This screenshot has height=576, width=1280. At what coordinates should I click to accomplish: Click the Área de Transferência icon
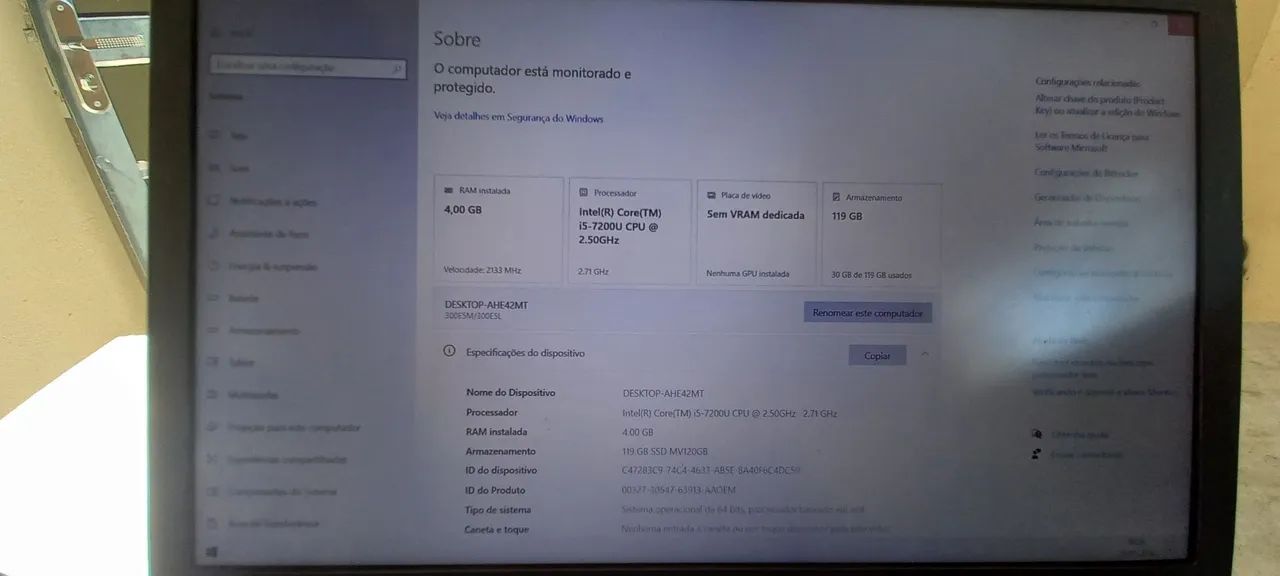(214, 523)
